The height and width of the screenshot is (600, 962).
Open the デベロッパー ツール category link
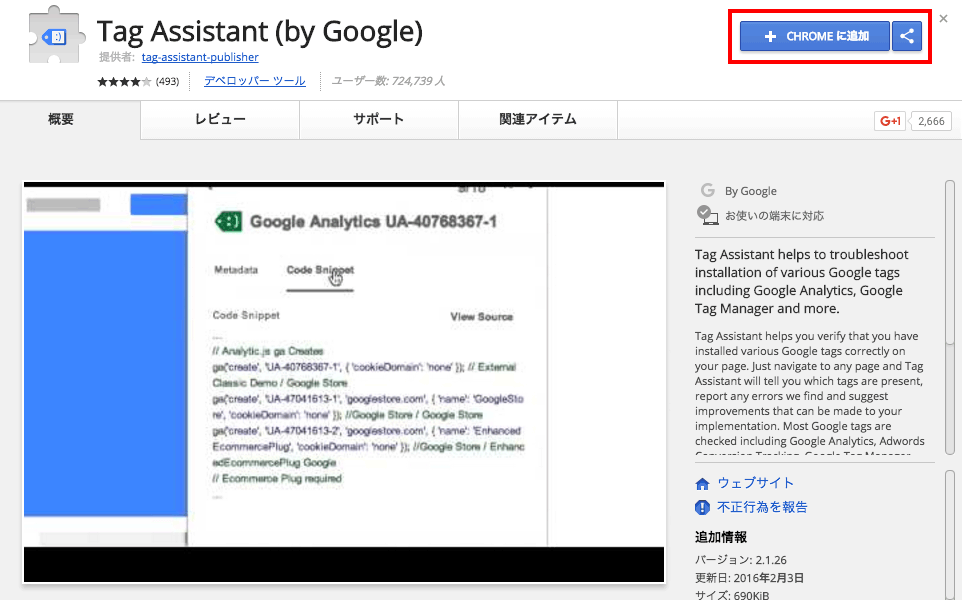pos(255,81)
